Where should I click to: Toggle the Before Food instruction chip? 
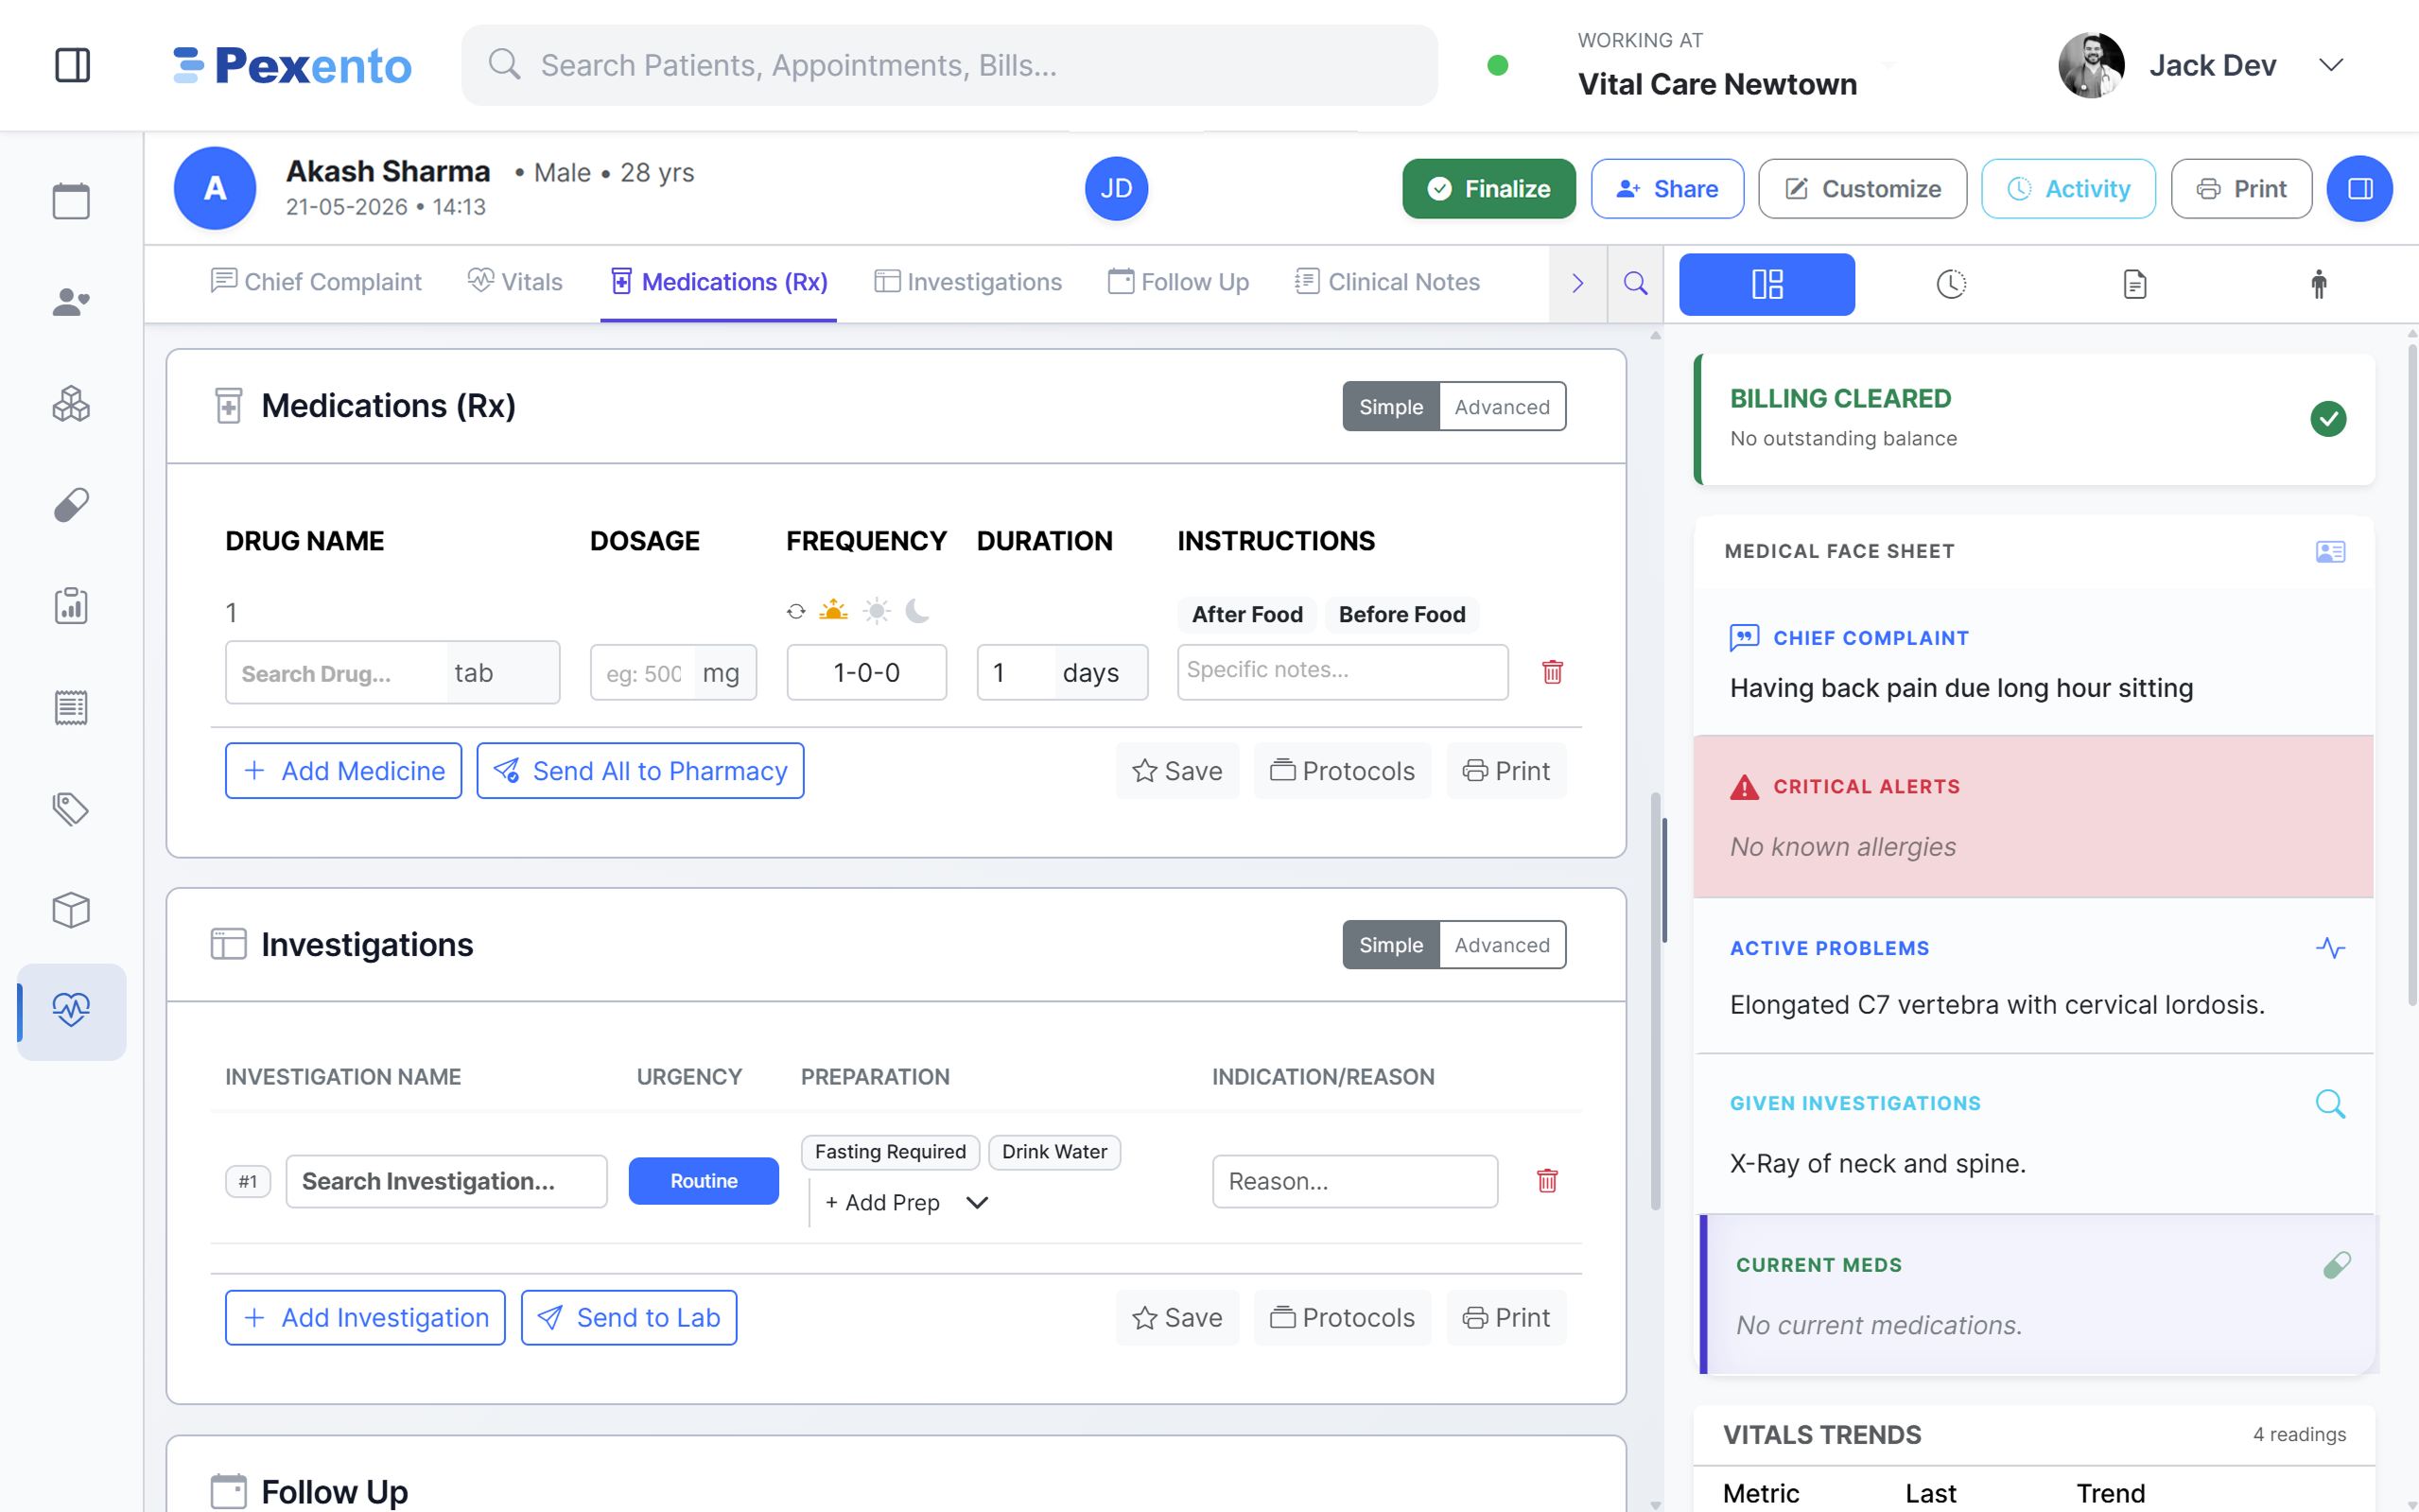coord(1402,615)
